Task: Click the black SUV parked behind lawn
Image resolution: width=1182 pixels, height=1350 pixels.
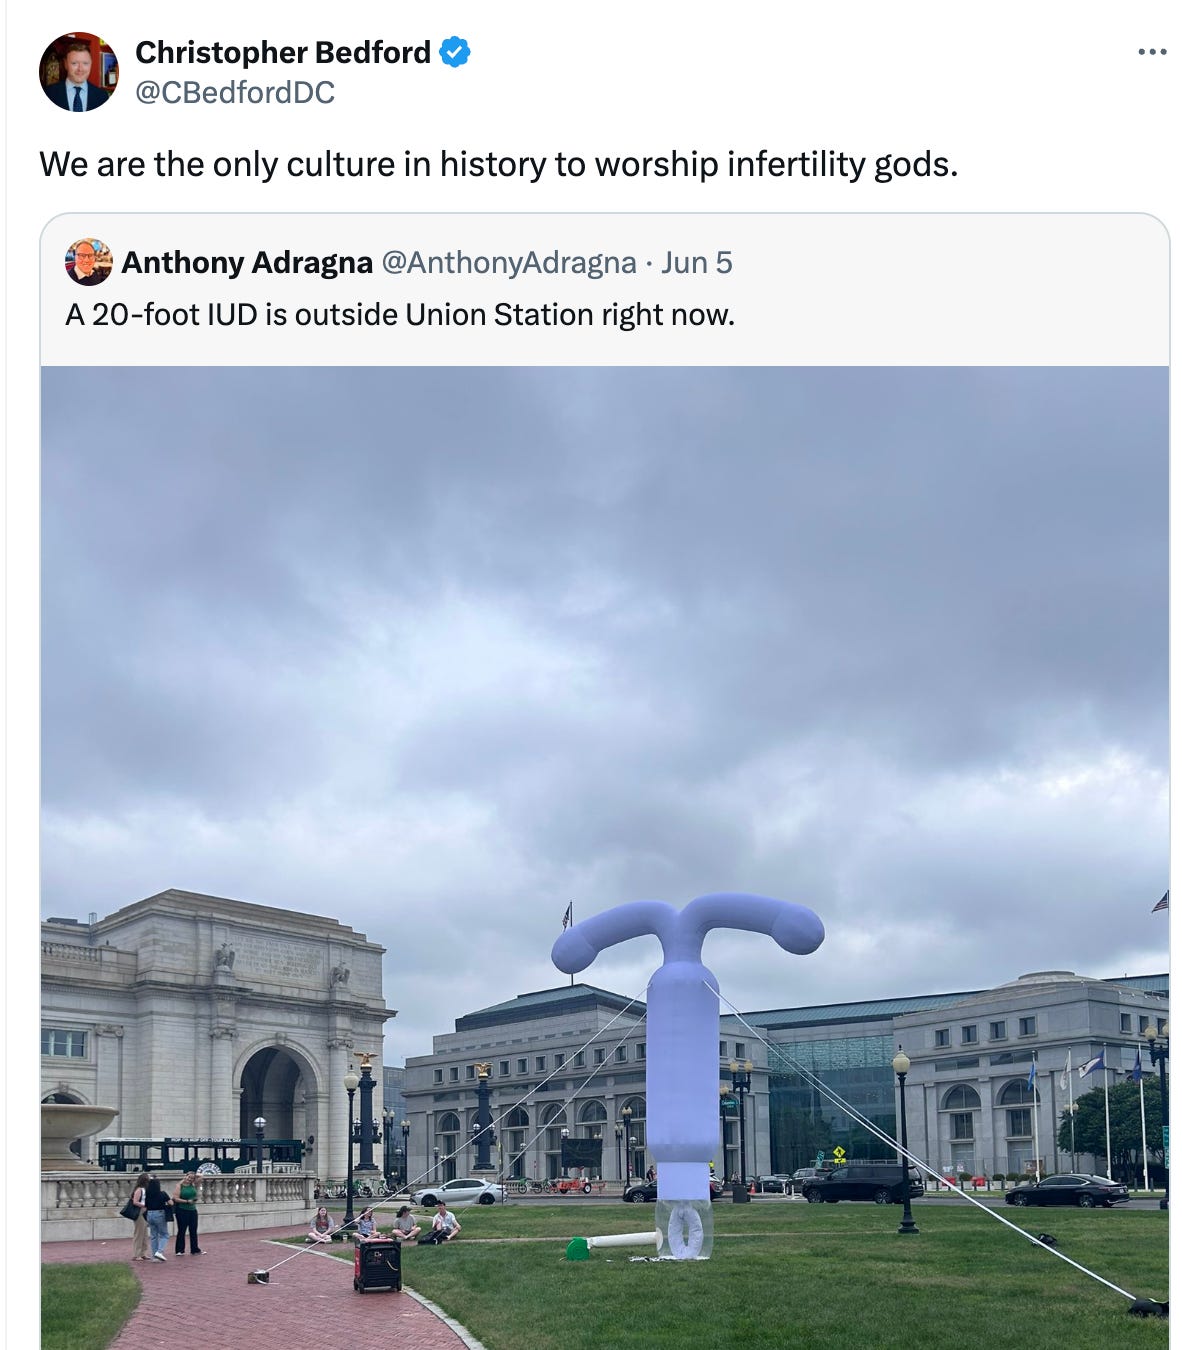Action: pos(862,1183)
